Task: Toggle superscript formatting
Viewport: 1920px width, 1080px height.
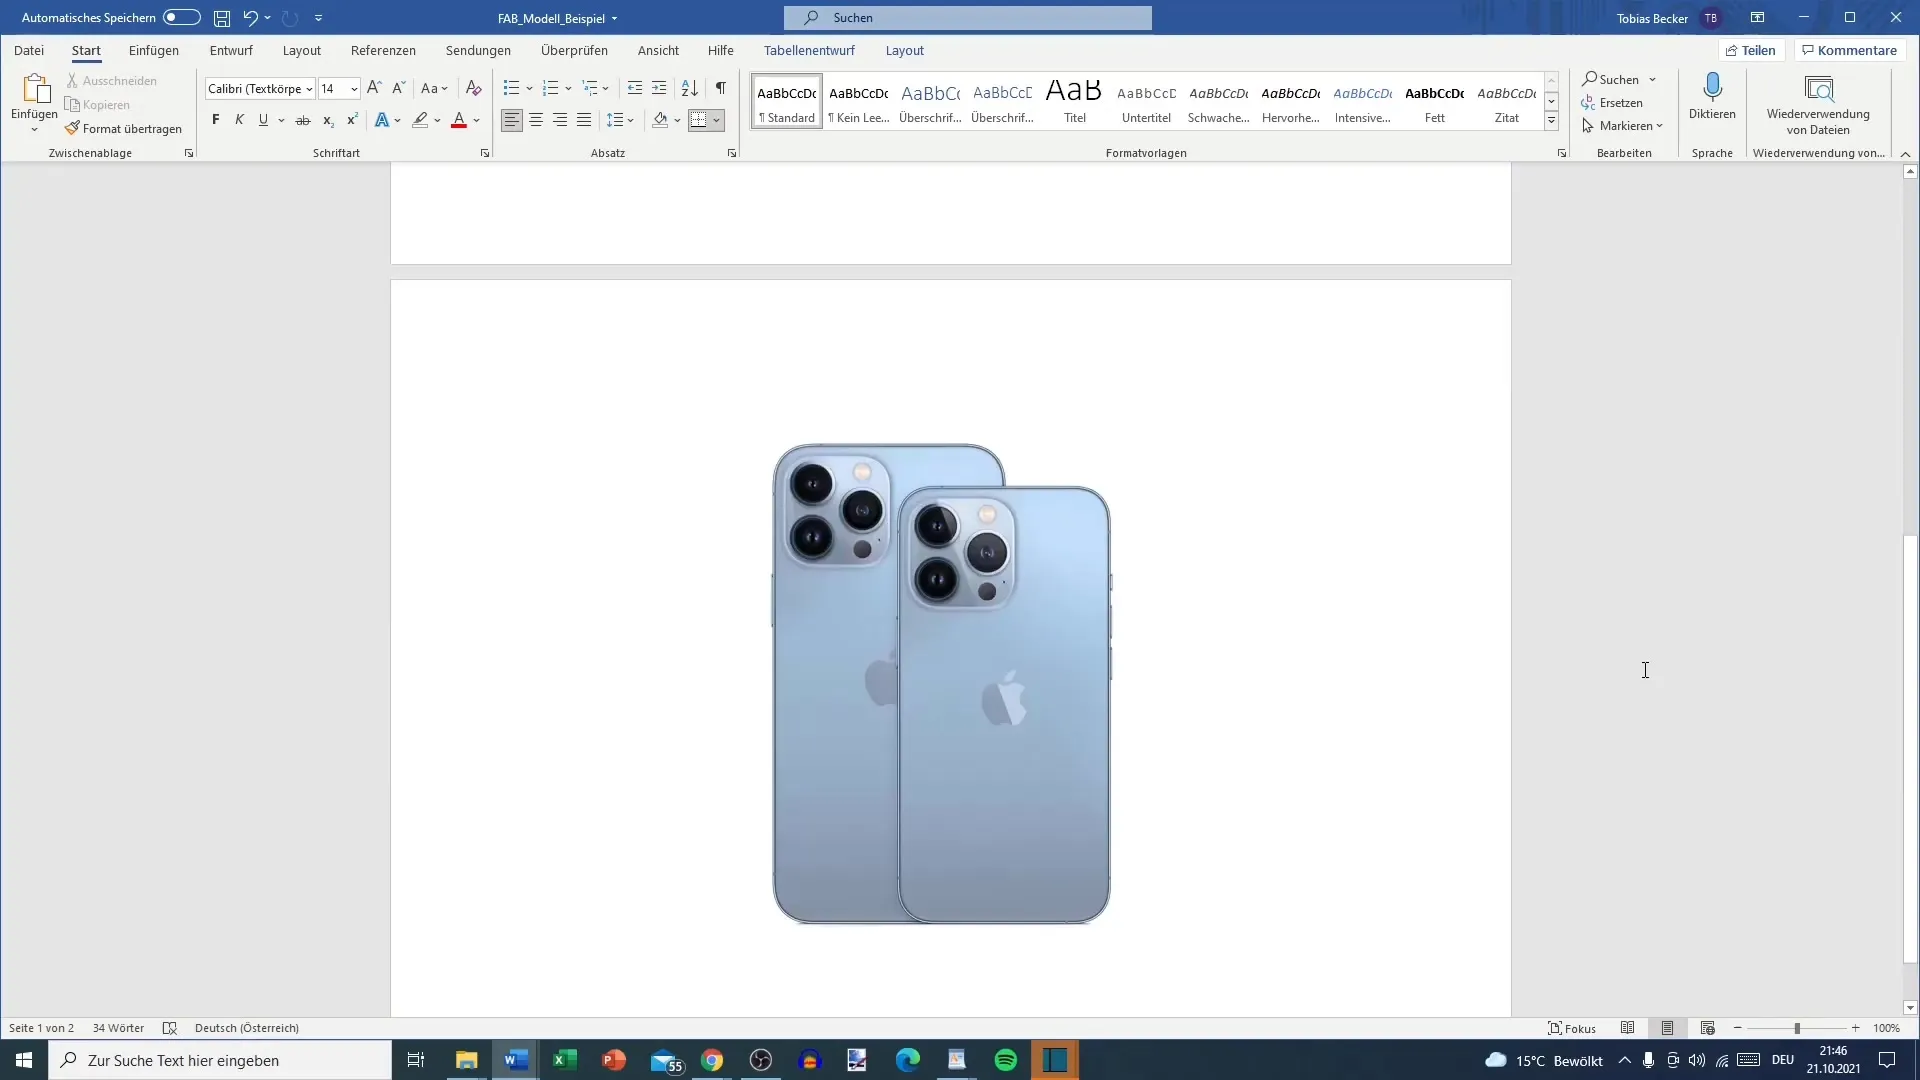Action: pyautogui.click(x=352, y=120)
